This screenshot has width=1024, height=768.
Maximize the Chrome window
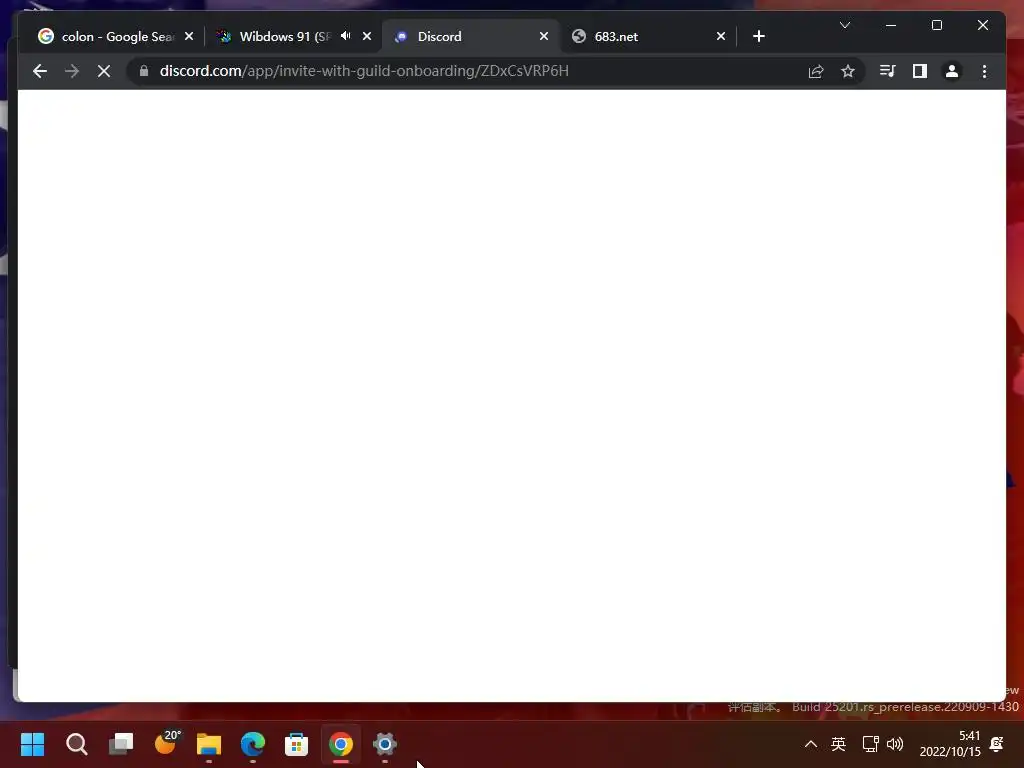pos(936,25)
